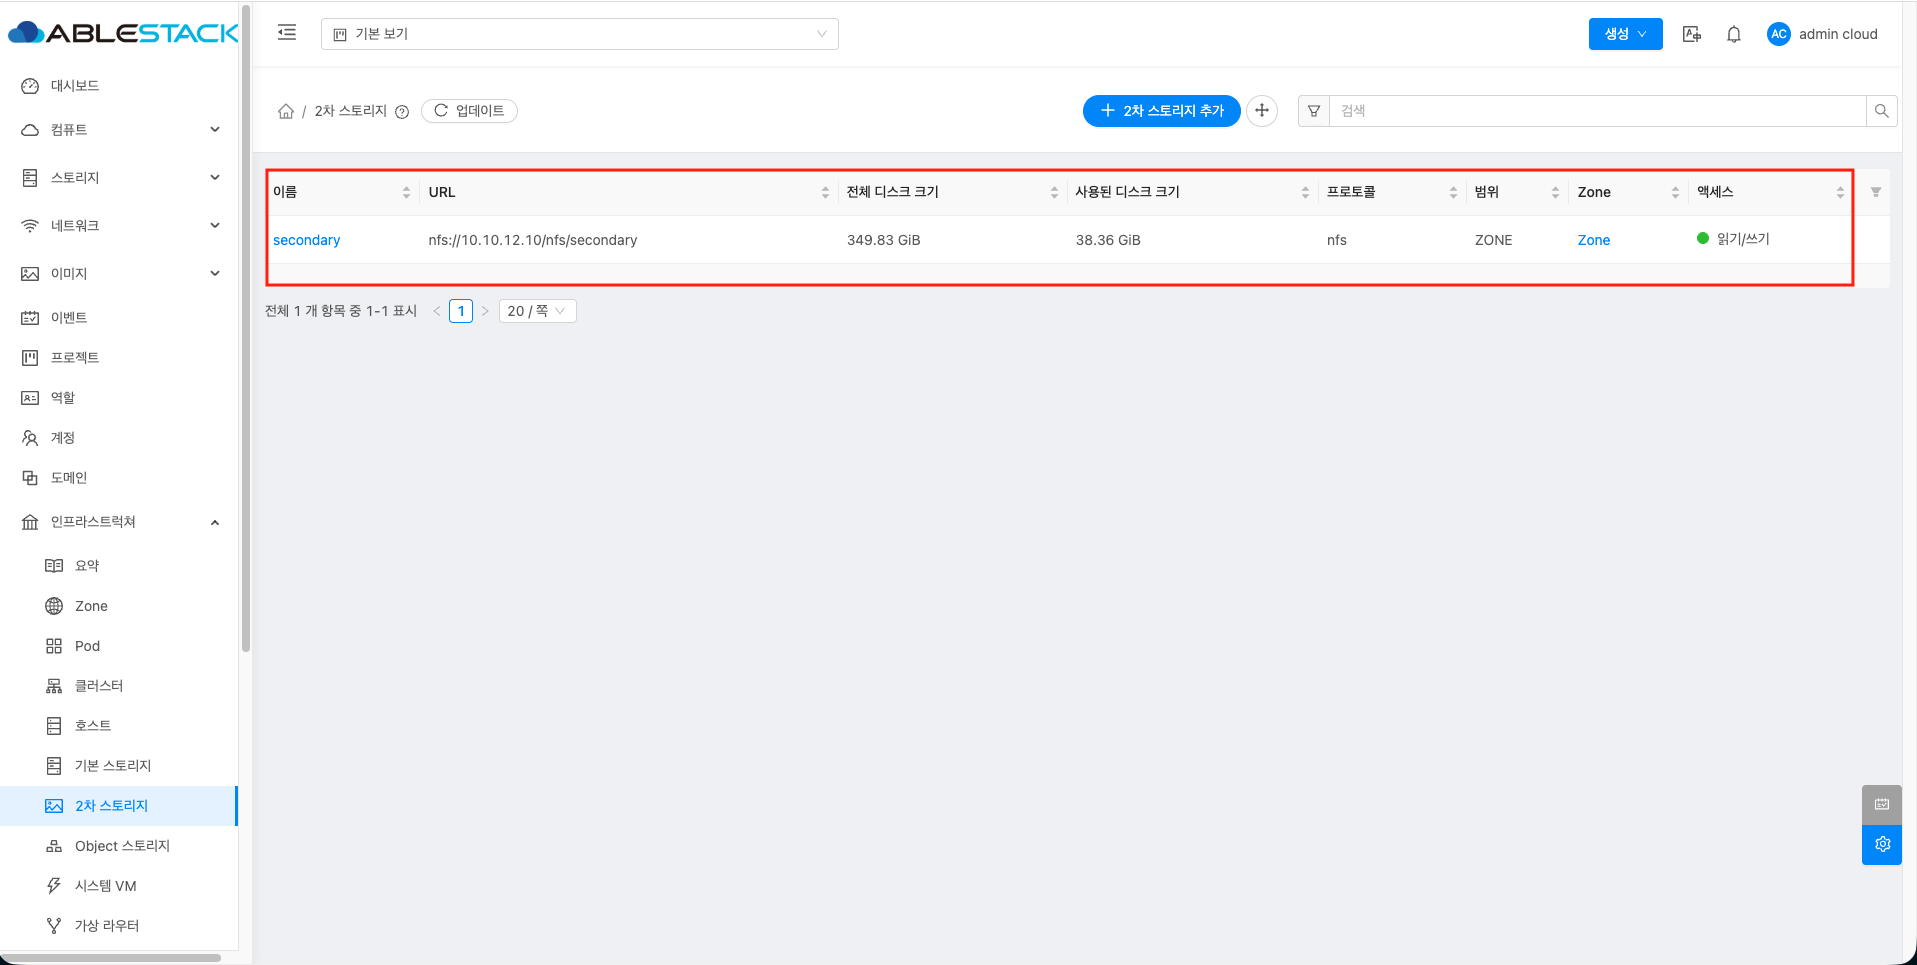Focus the 검색 search input field
Viewport: 1917px width, 965px height.
click(1597, 111)
